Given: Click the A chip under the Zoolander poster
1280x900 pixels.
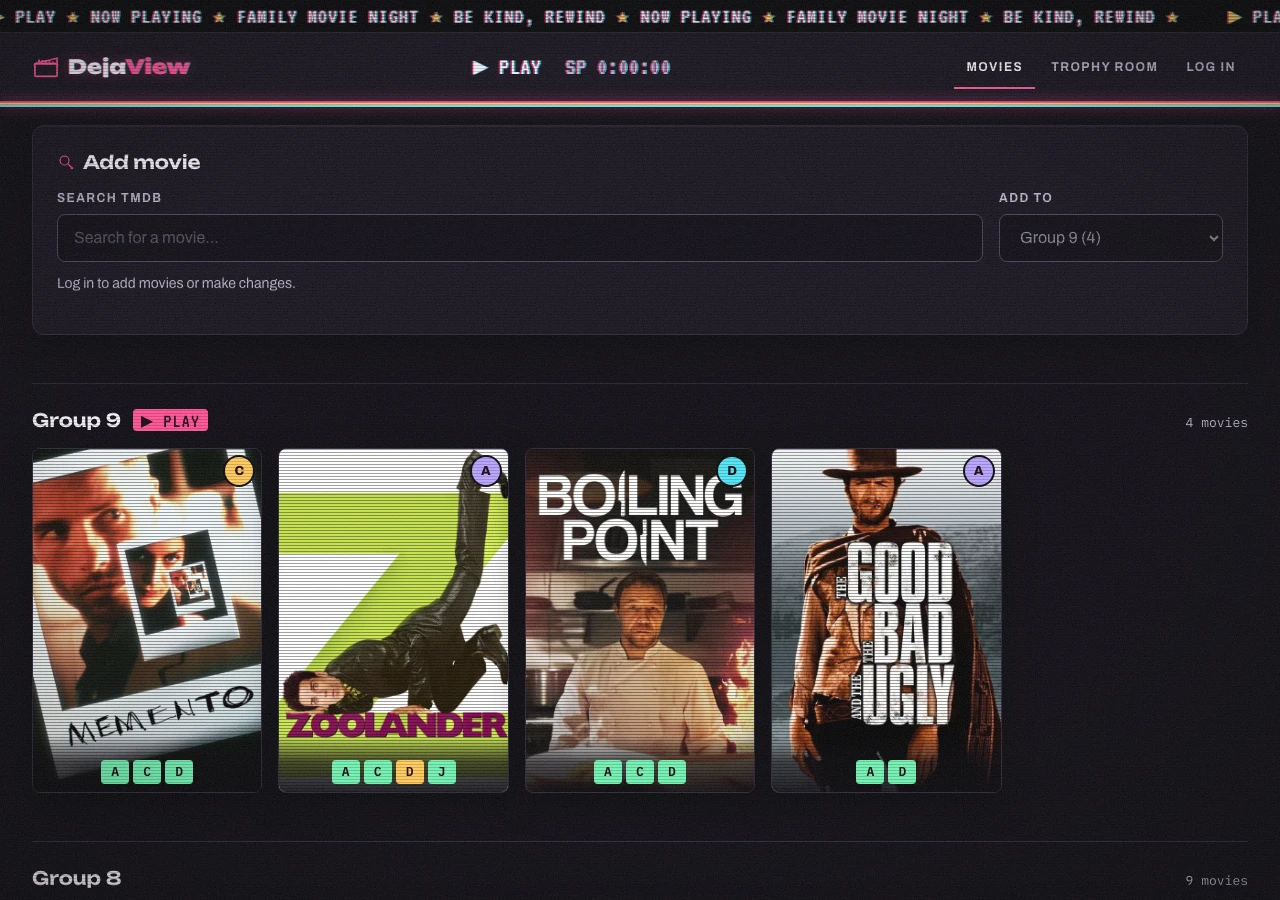Looking at the screenshot, I should pos(346,772).
